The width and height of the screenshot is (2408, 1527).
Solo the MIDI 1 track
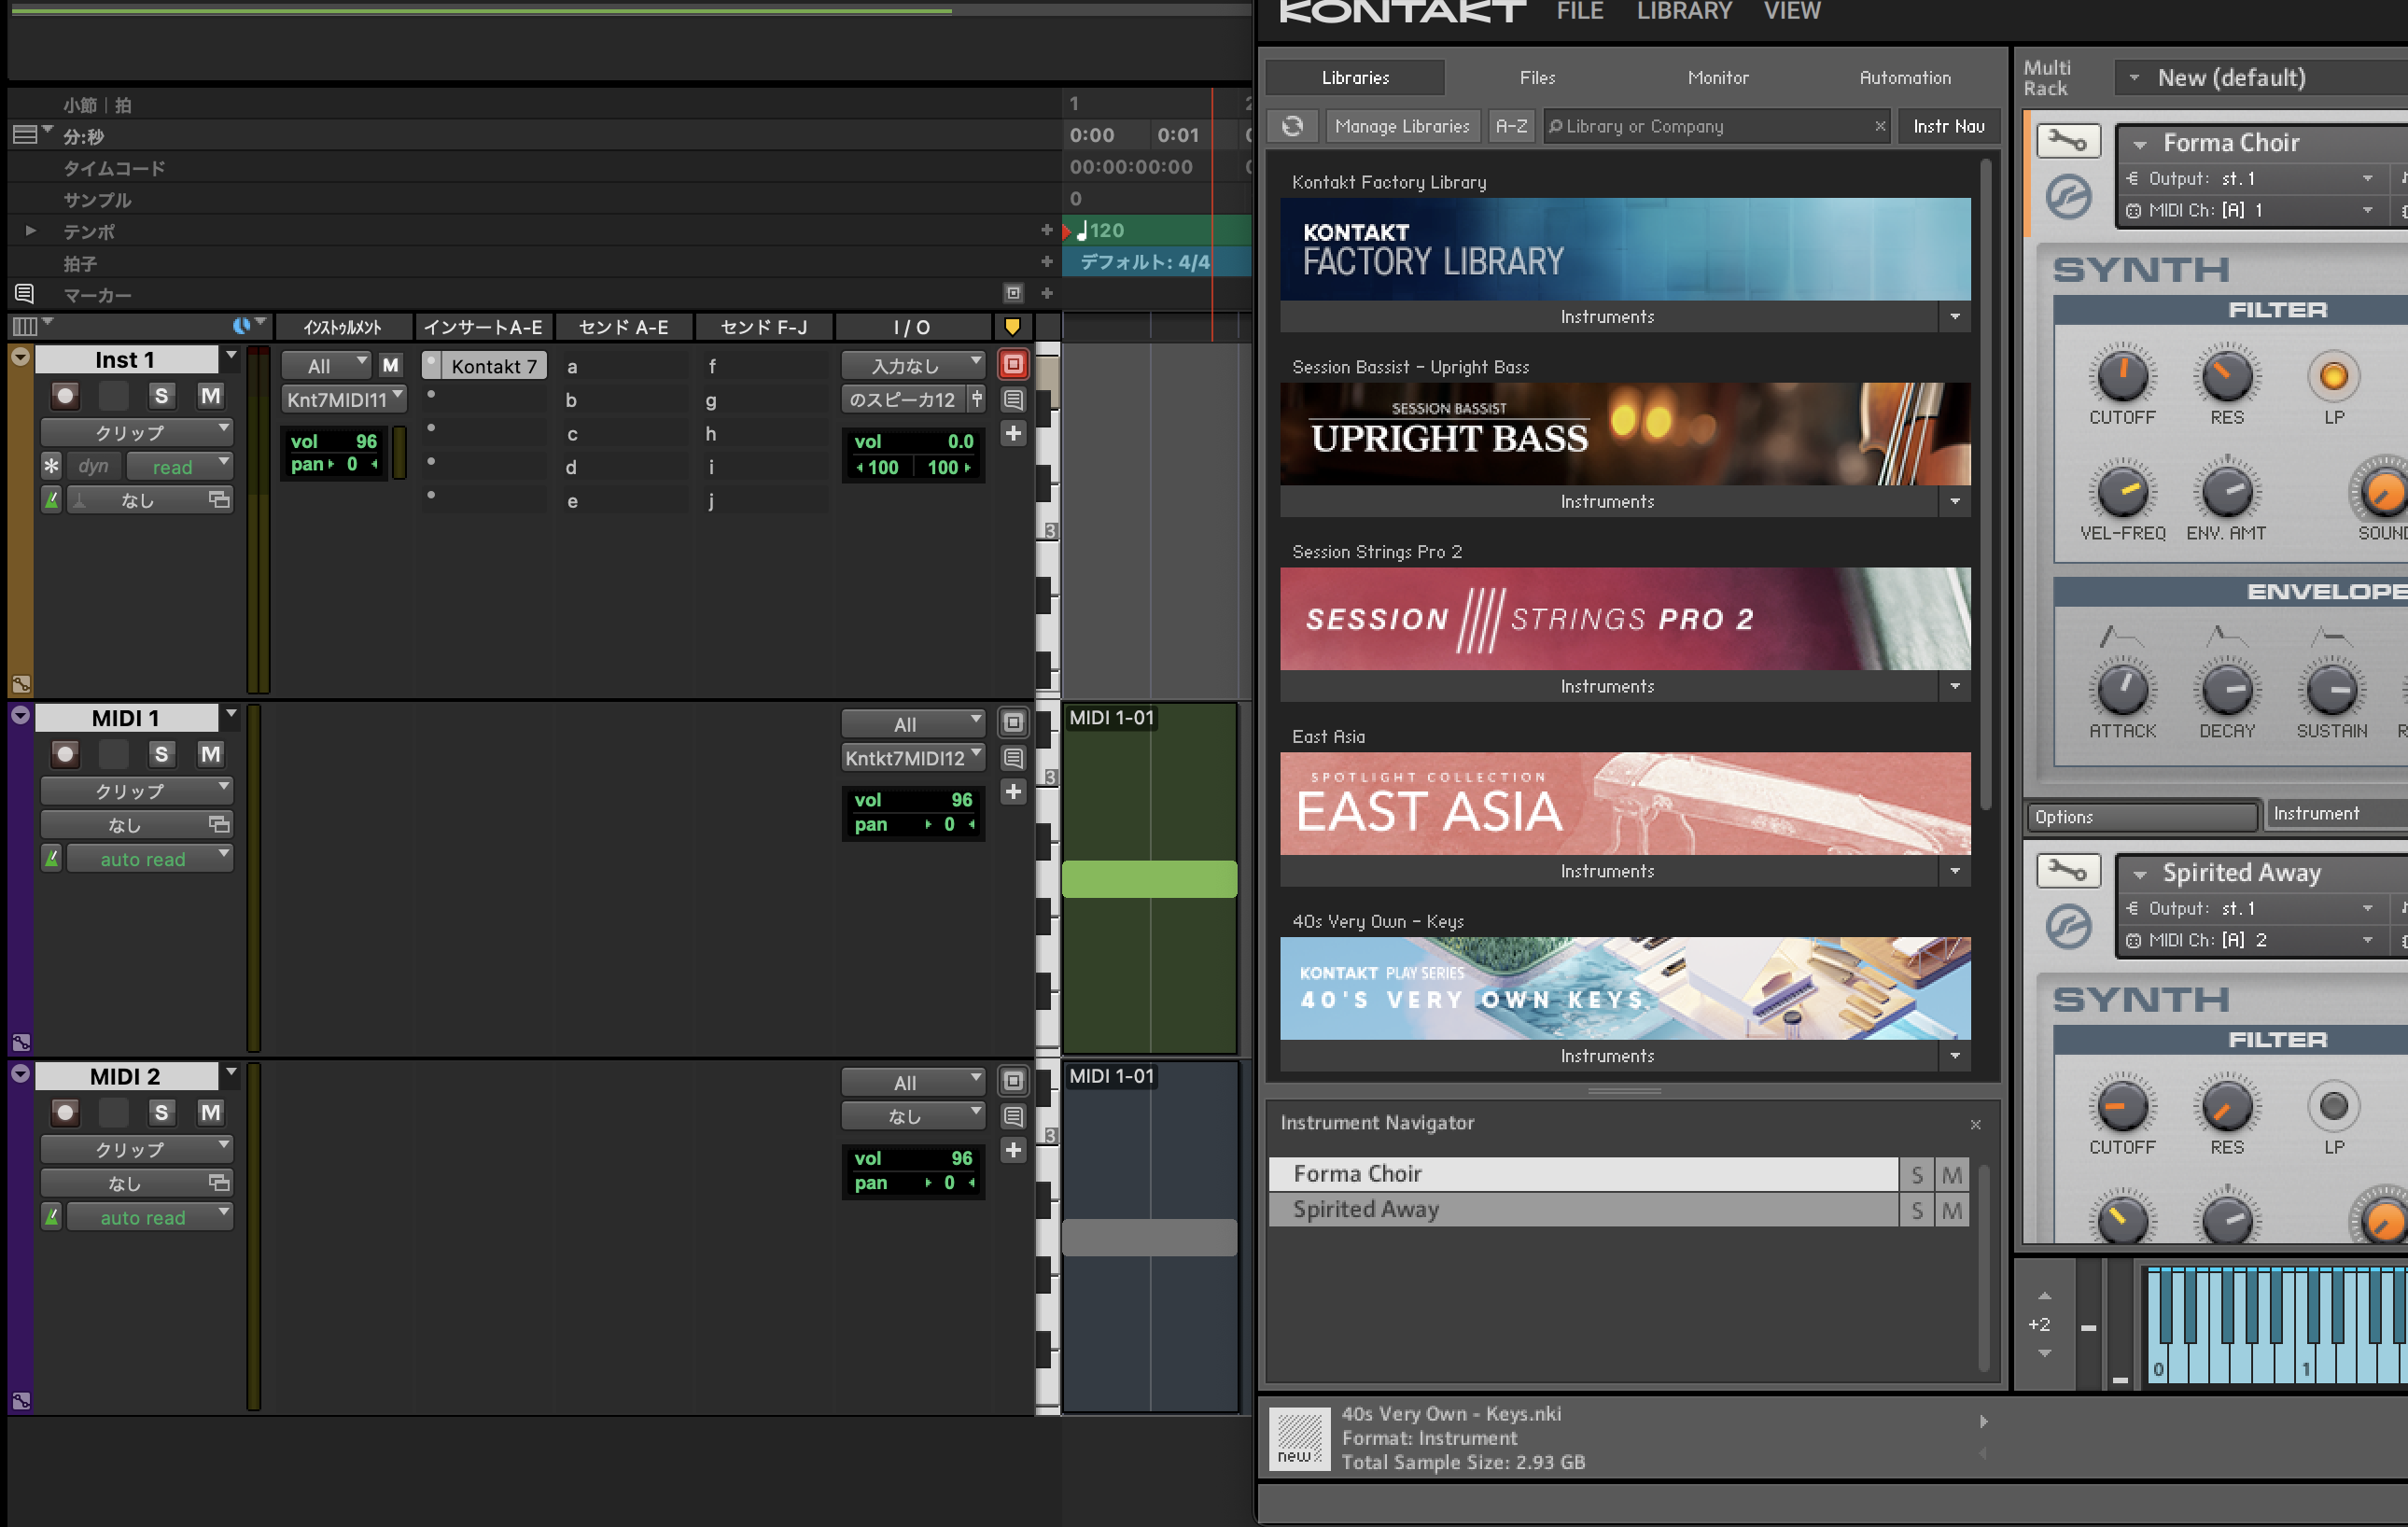(x=161, y=754)
